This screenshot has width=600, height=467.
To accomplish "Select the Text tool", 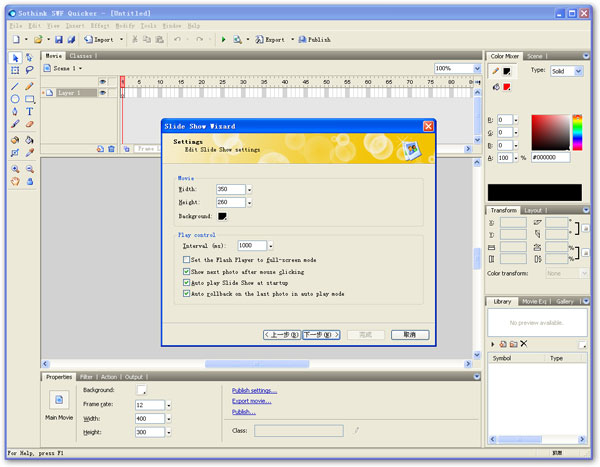I will (29, 111).
